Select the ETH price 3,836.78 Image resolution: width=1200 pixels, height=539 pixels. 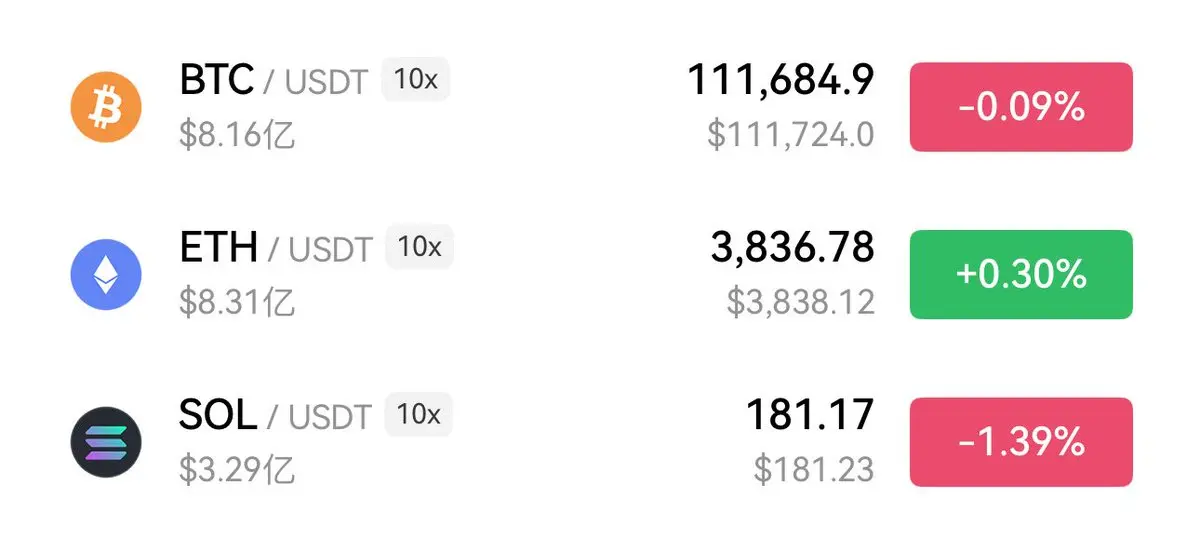(793, 248)
